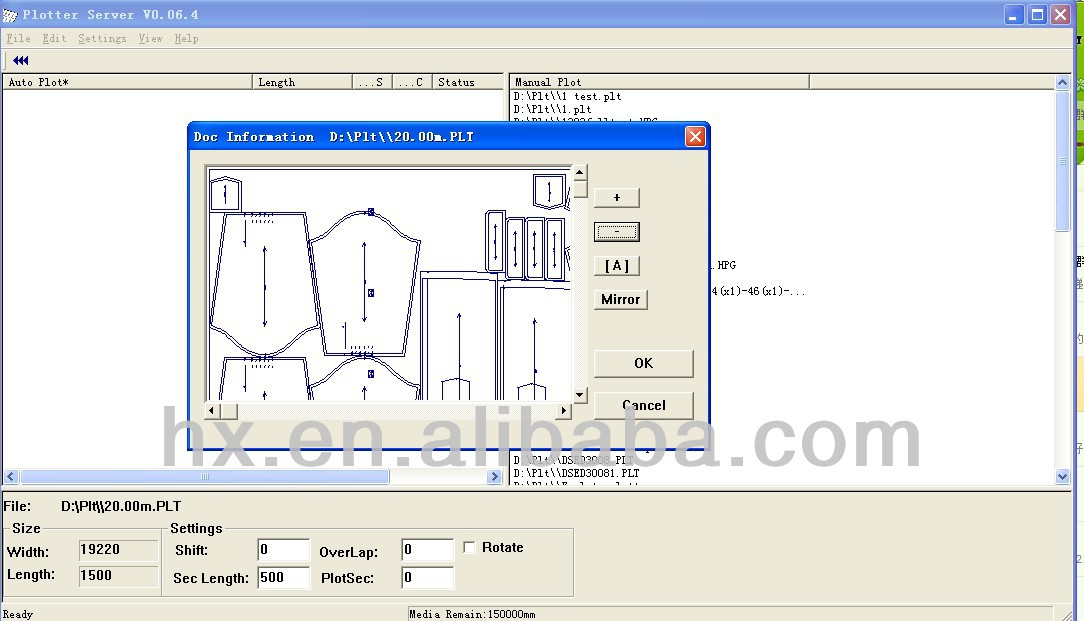Zoom in with the + button
Viewport: 1084px width, 621px height.
pos(617,198)
